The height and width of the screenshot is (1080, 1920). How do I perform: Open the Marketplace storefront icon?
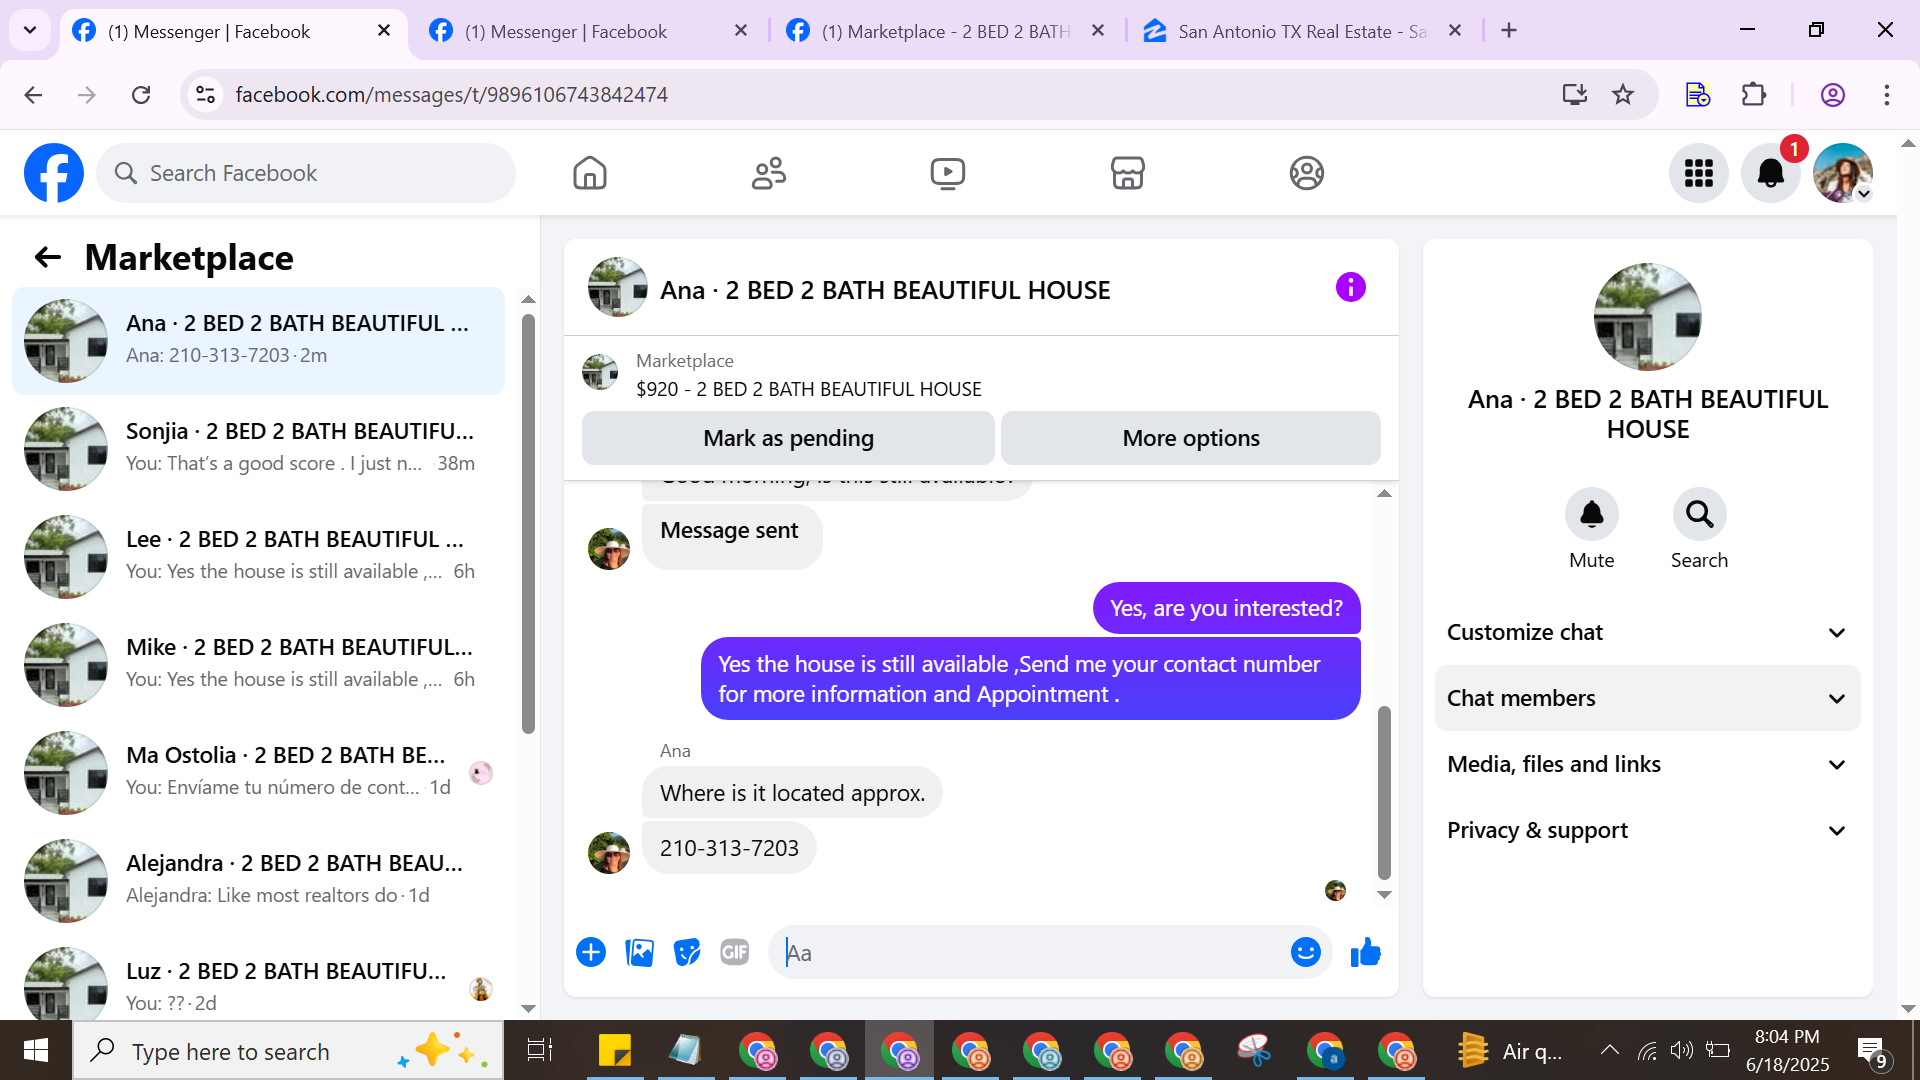[x=1127, y=173]
